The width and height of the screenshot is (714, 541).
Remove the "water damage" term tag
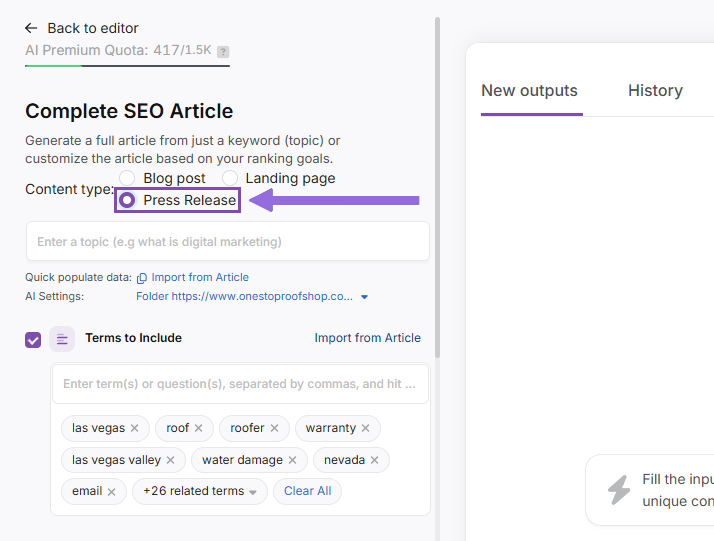coord(292,460)
